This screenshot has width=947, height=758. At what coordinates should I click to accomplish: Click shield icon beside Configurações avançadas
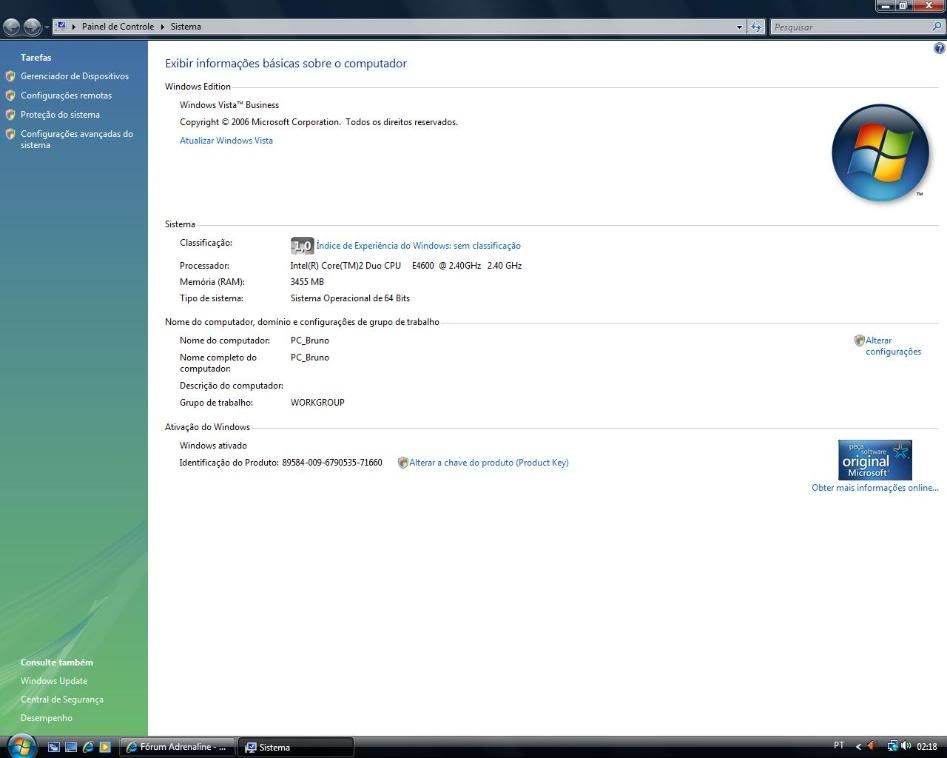10,134
